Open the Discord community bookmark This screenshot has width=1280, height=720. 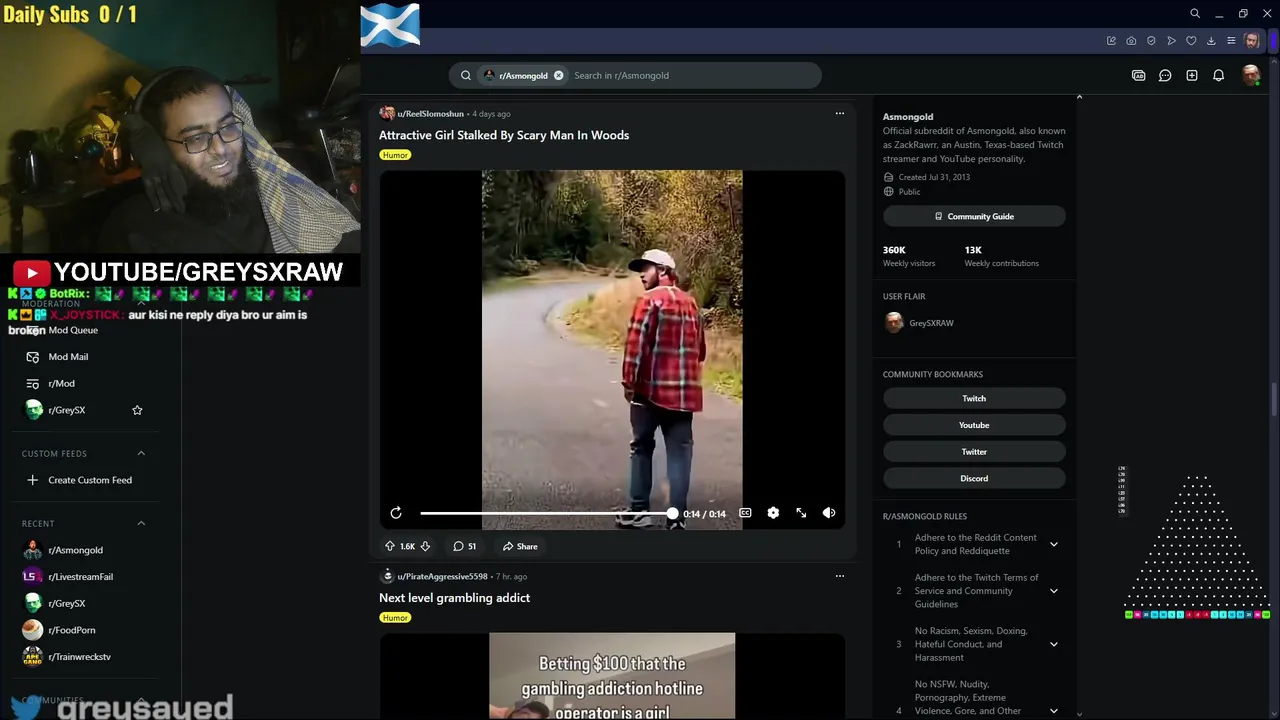(974, 478)
